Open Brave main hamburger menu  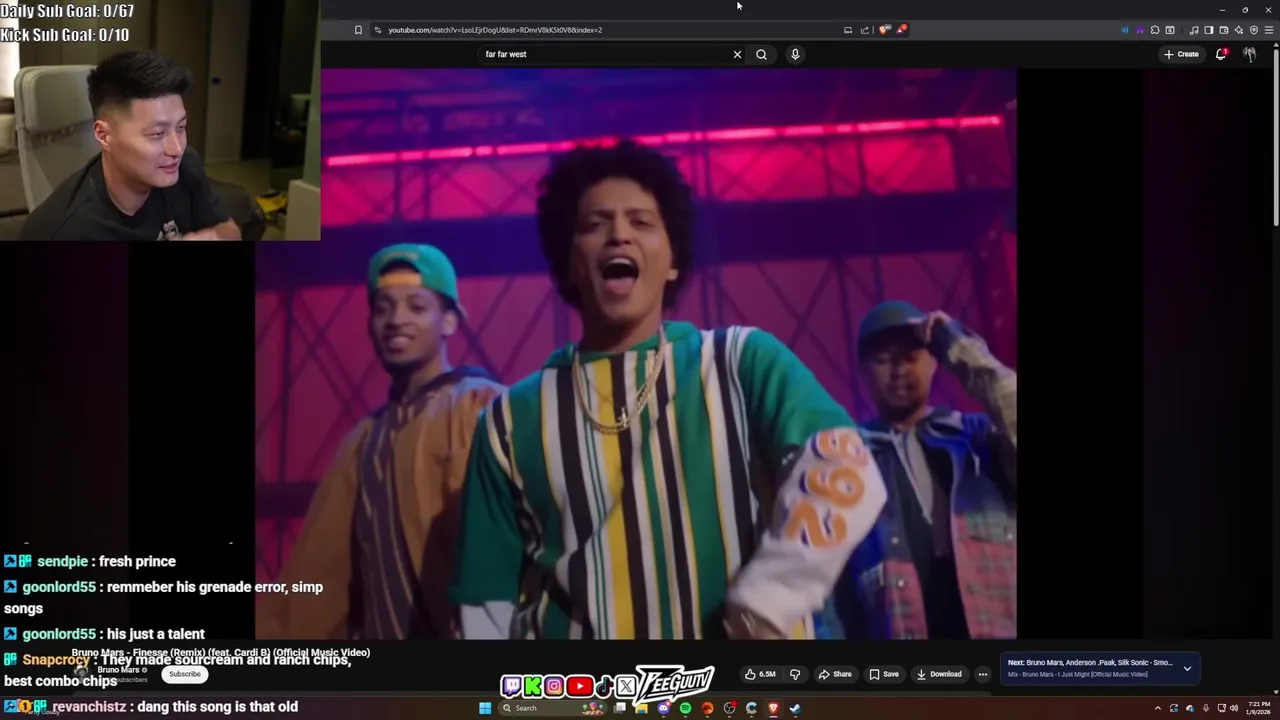(x=1269, y=30)
